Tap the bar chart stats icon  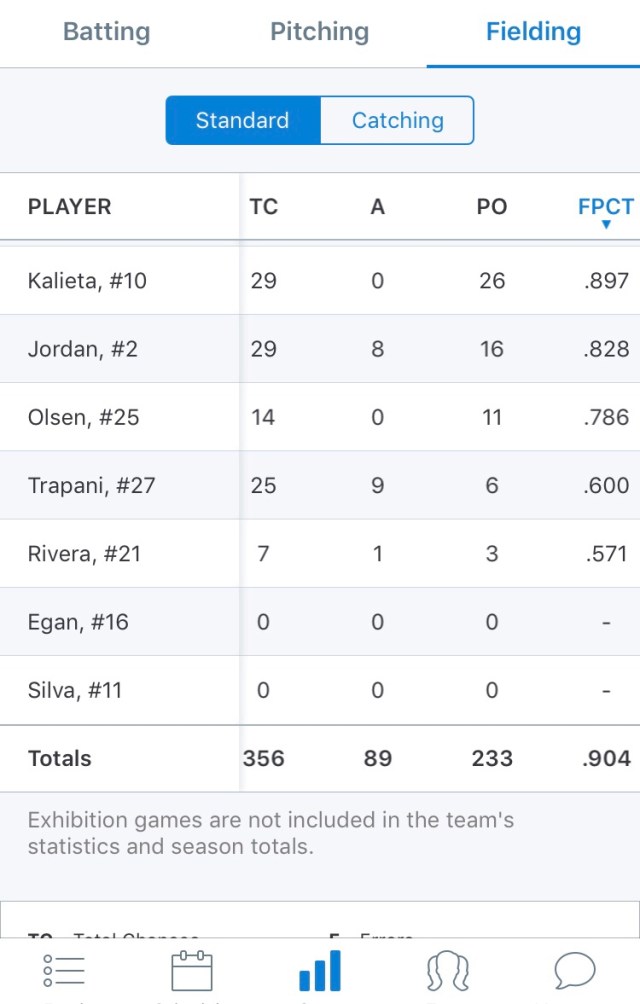[x=320, y=971]
